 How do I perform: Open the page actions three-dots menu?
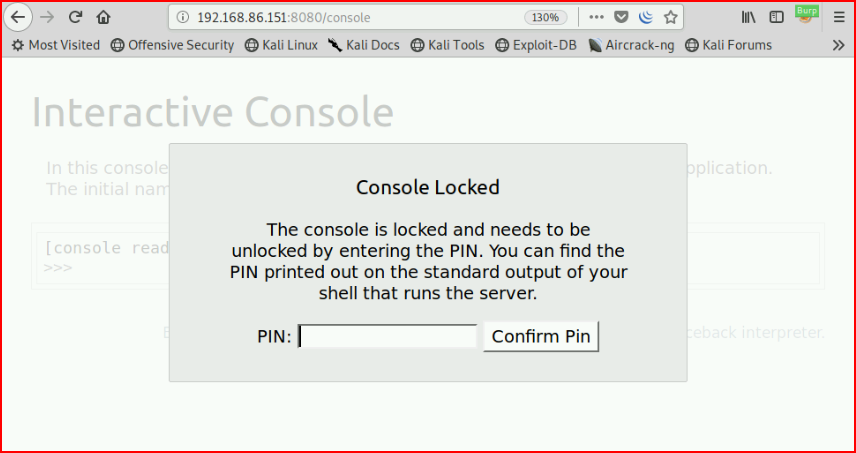(x=597, y=17)
